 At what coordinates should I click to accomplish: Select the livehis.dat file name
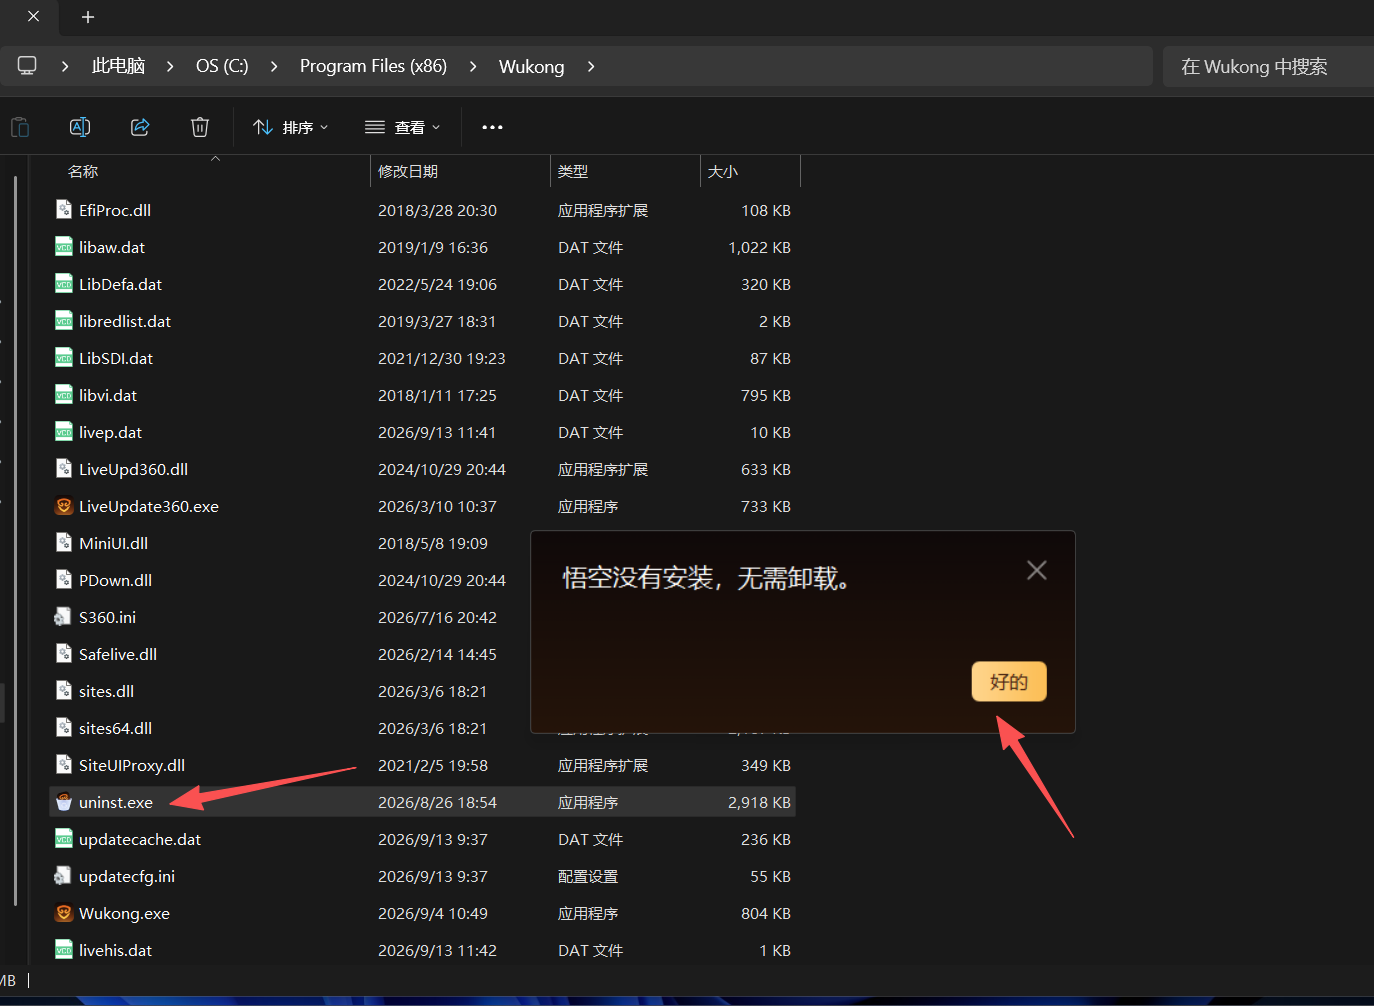[x=115, y=950]
